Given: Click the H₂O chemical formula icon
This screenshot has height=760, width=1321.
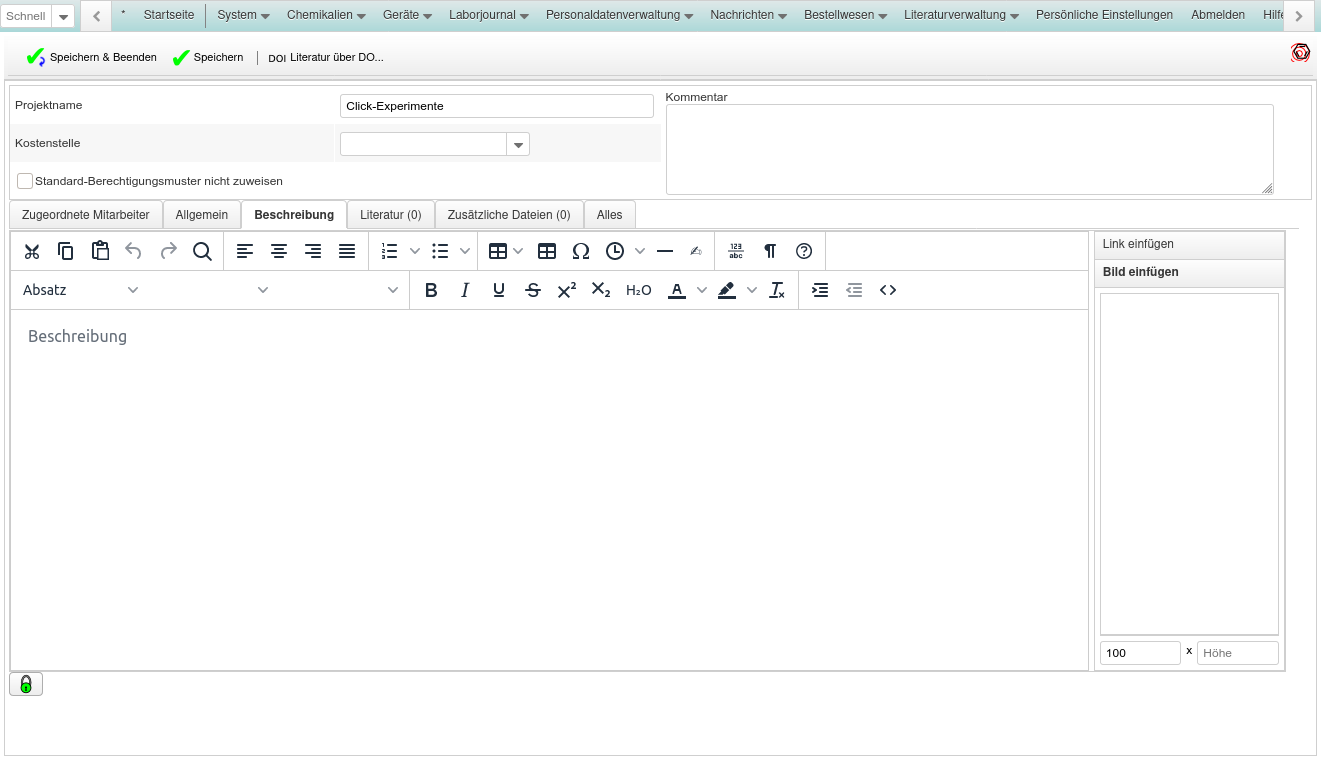Looking at the screenshot, I should coord(638,290).
